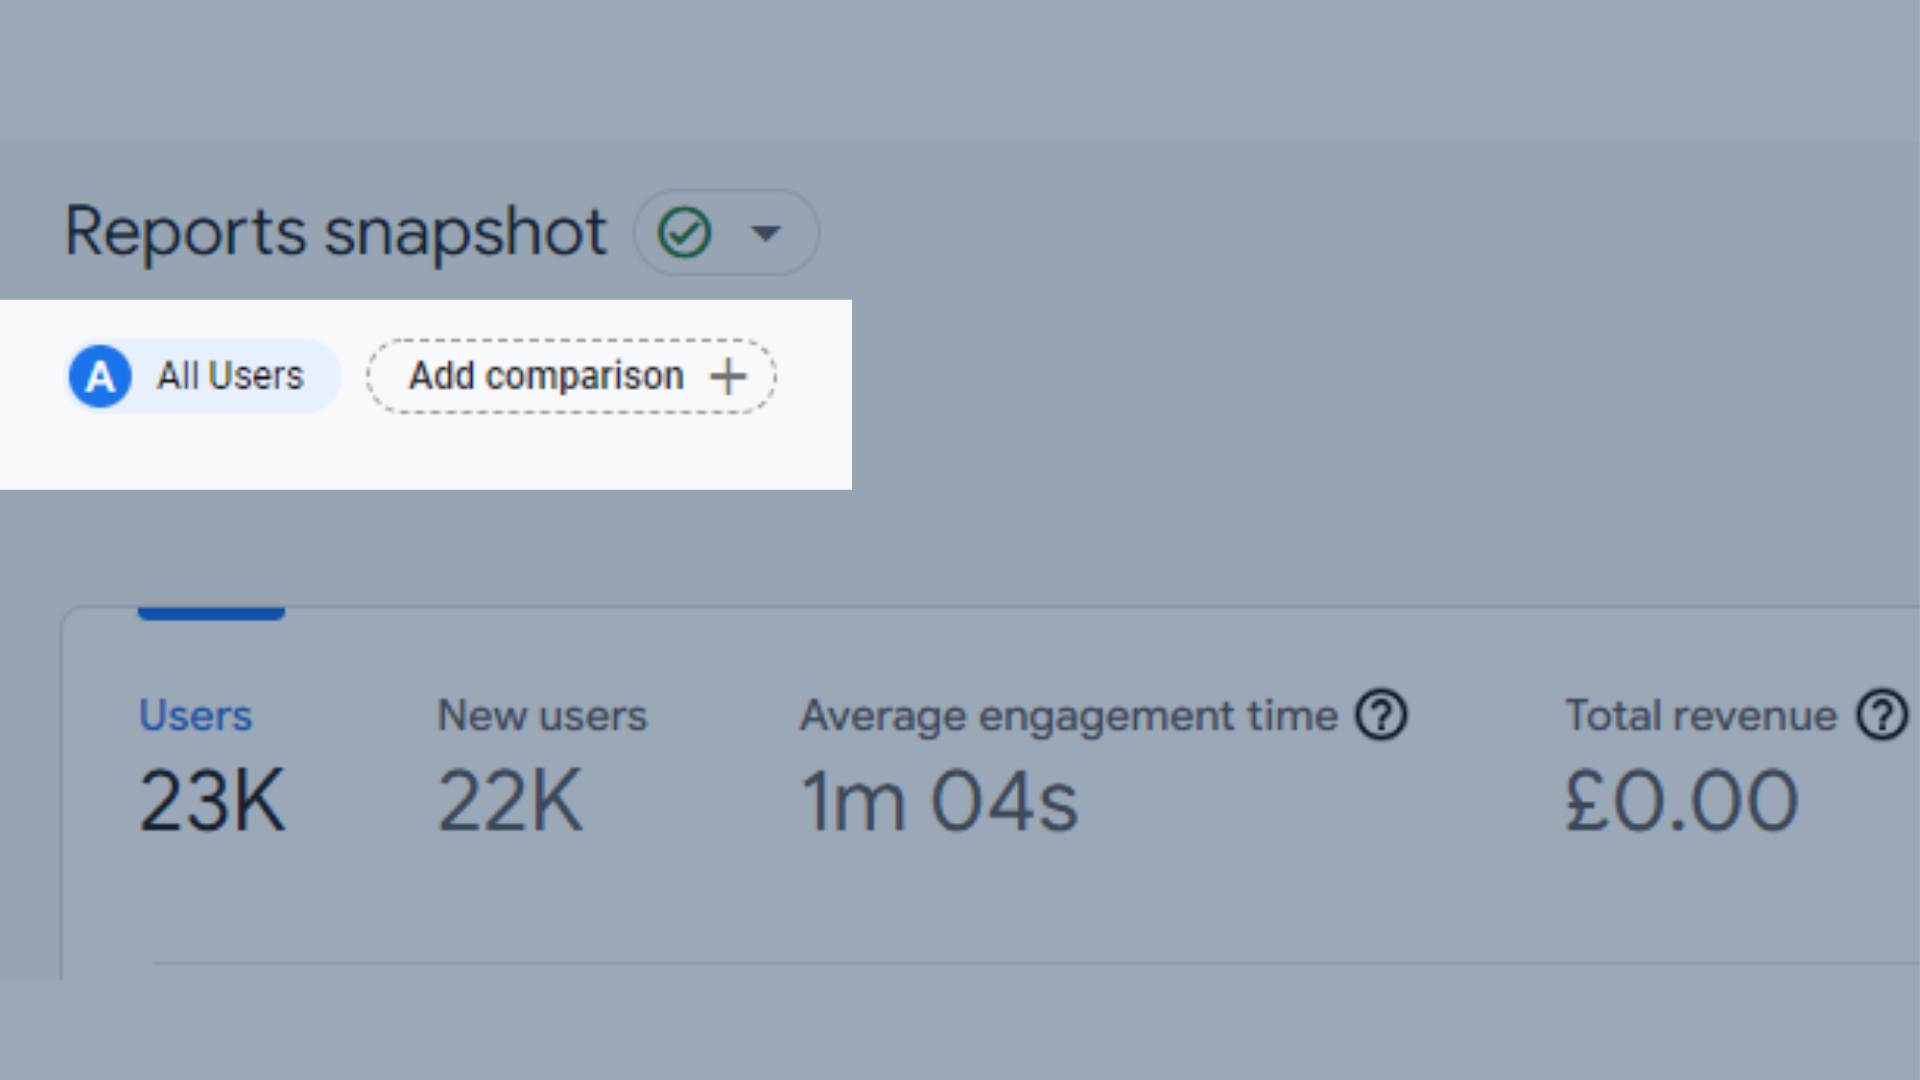
Task: Click the 1m 04s engagement value
Action: tap(939, 801)
